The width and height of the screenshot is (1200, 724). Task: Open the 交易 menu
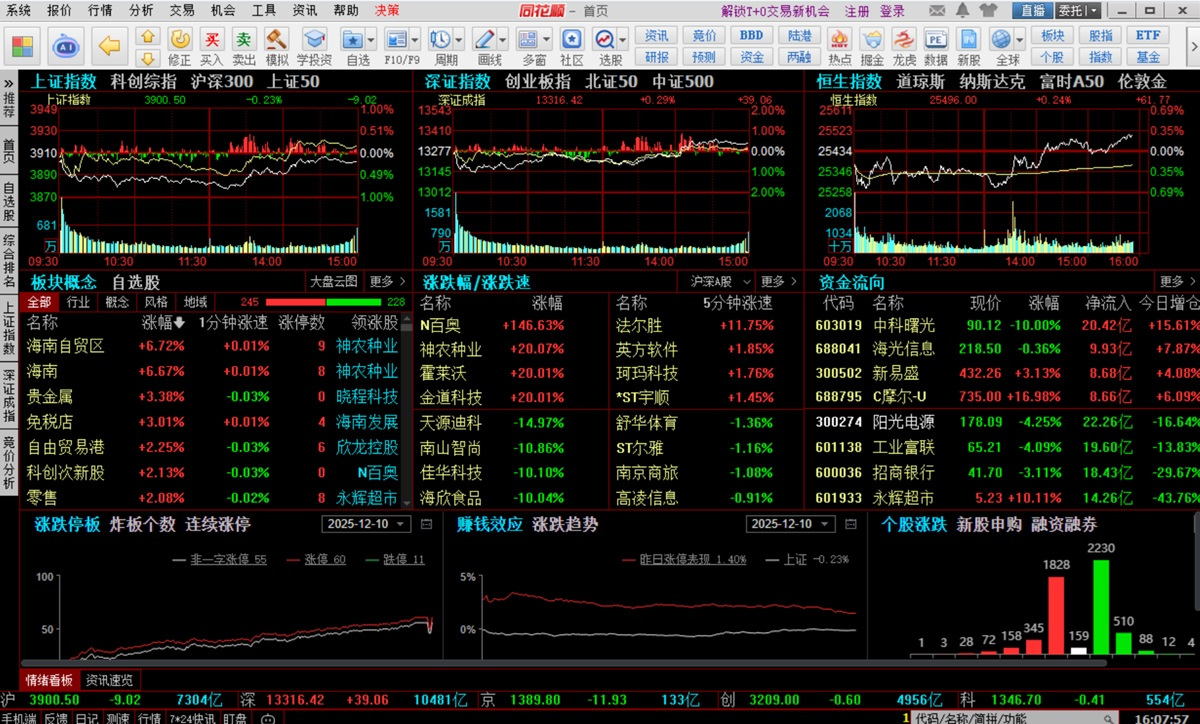pyautogui.click(x=182, y=11)
